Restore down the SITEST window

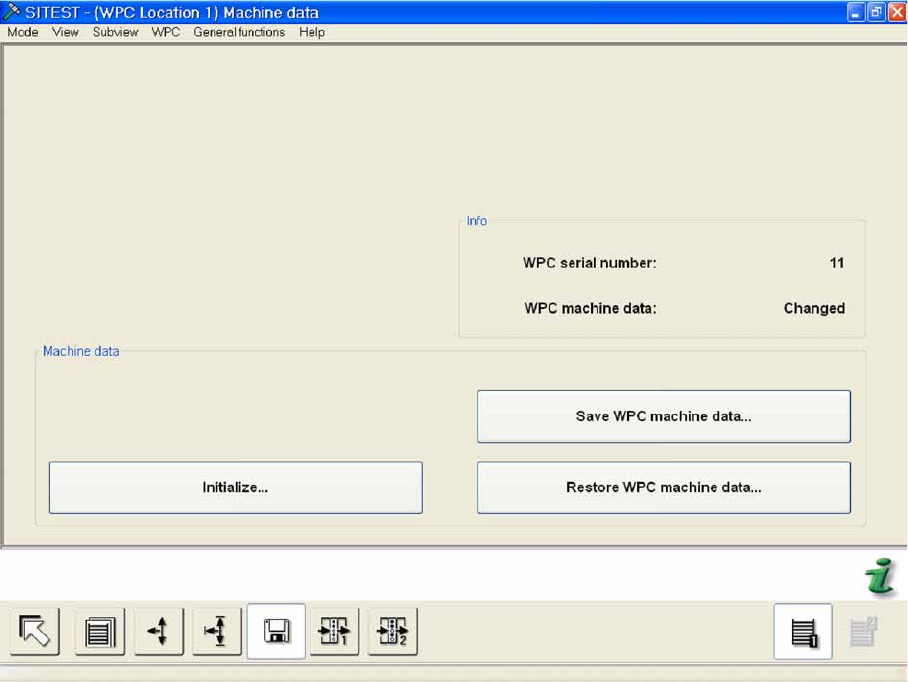[x=876, y=12]
